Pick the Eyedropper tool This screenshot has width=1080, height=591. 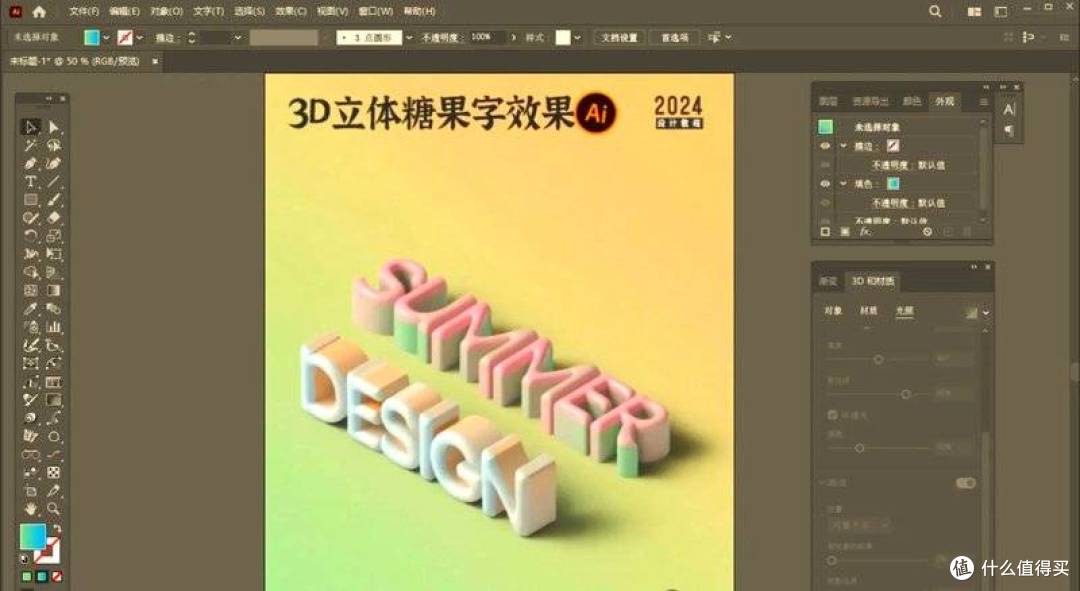[x=30, y=309]
